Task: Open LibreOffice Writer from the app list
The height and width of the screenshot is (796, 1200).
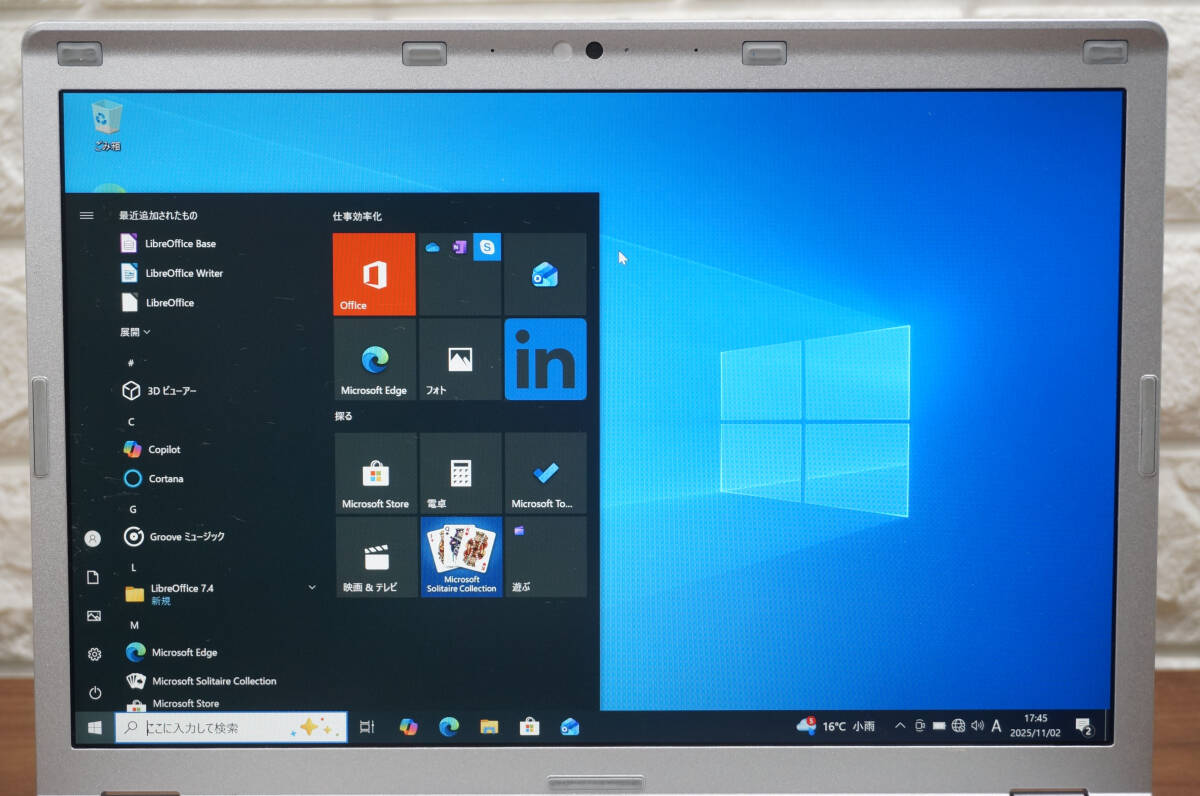Action: (183, 273)
